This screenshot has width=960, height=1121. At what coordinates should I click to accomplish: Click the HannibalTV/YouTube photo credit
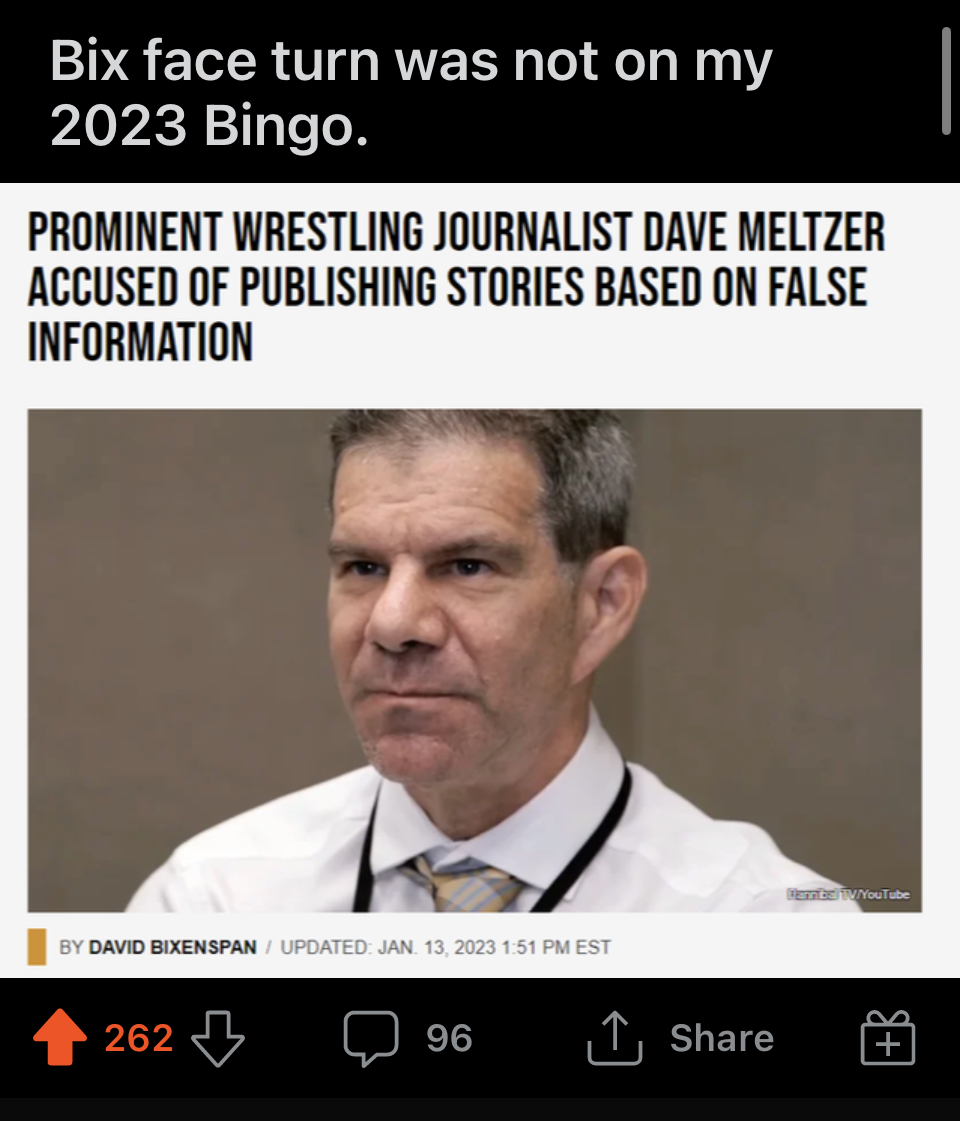[x=848, y=894]
